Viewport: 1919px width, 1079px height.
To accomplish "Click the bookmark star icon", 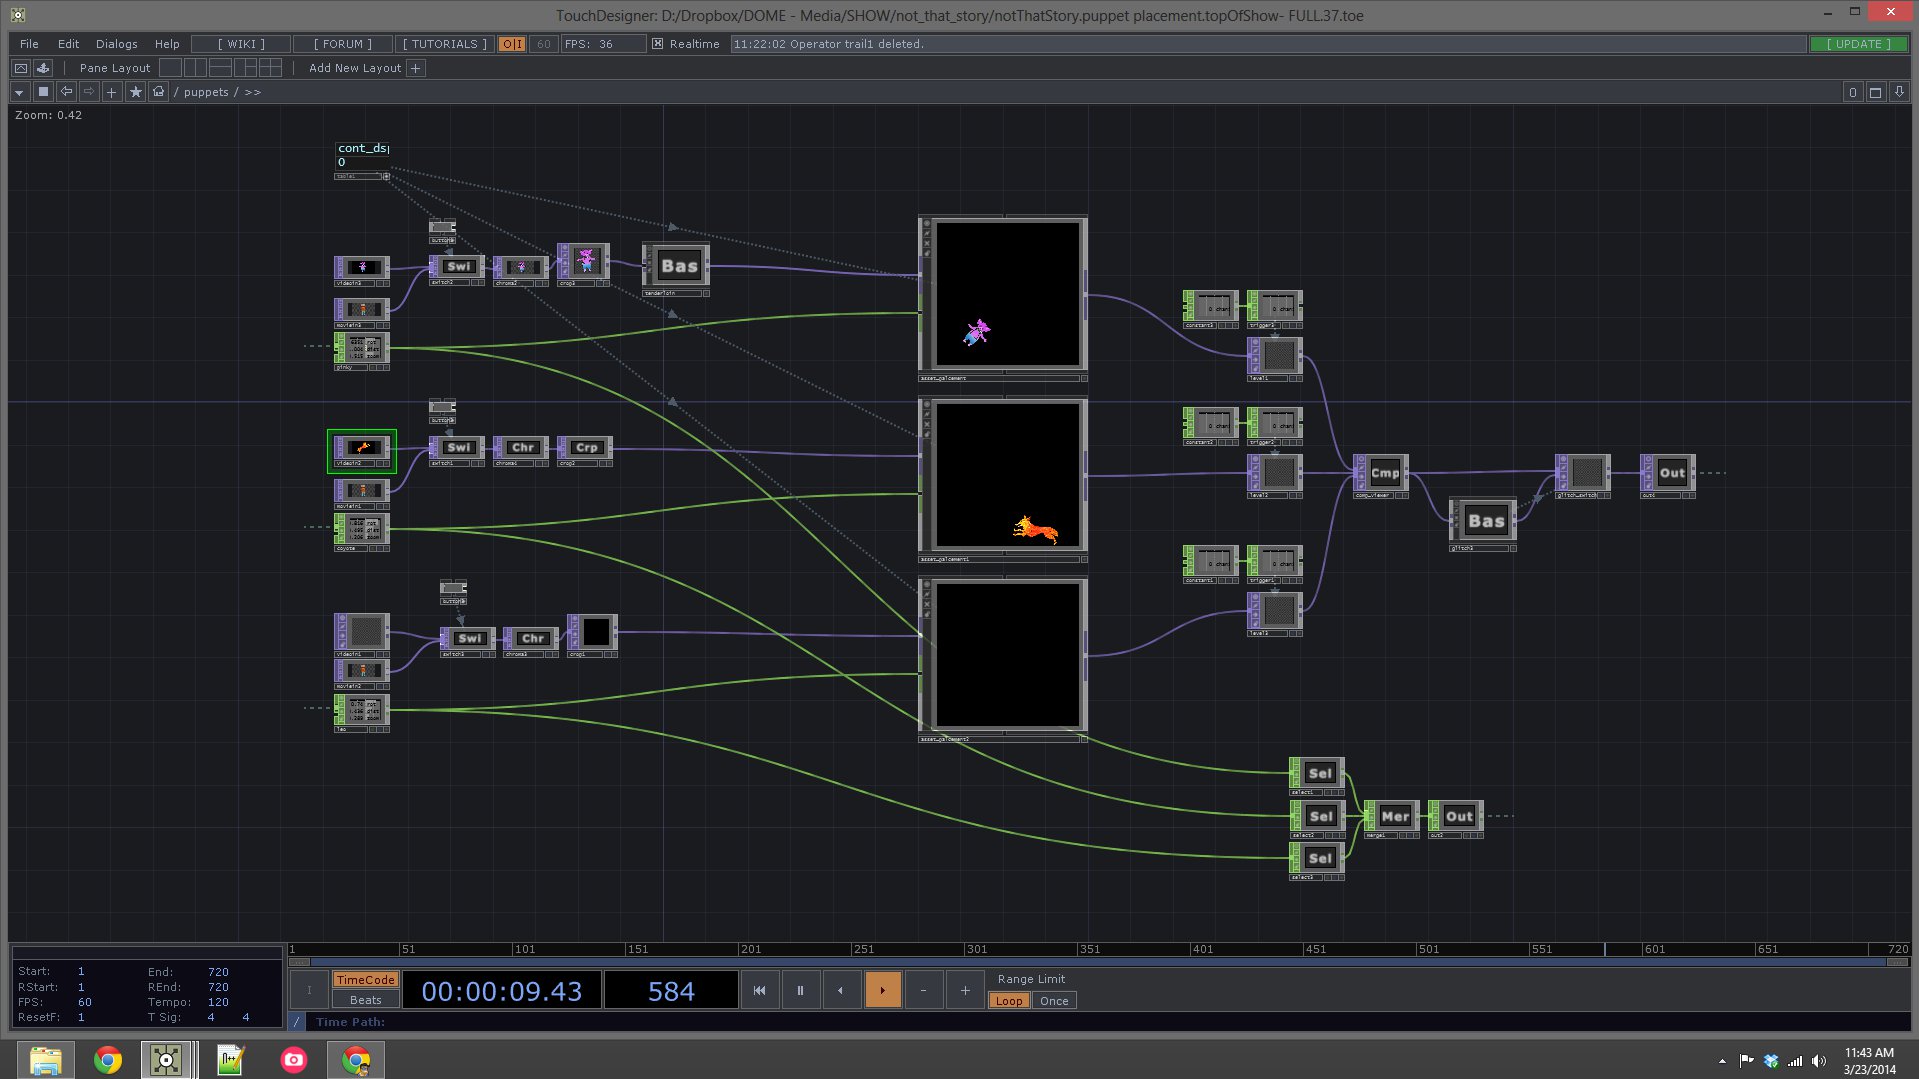I will pos(135,92).
